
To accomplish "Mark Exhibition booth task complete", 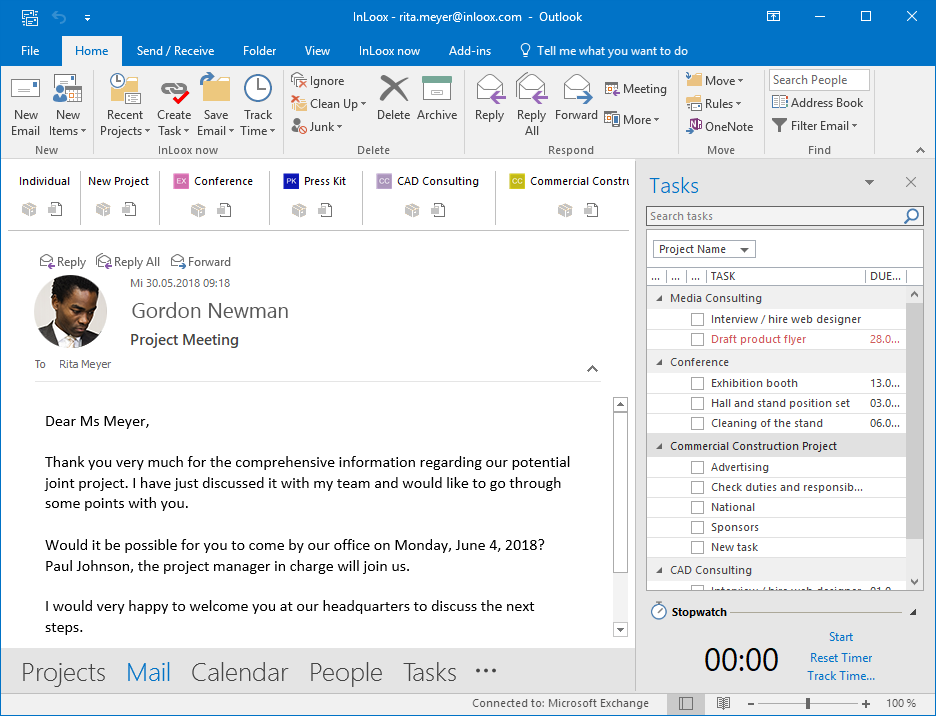I will (x=697, y=383).
